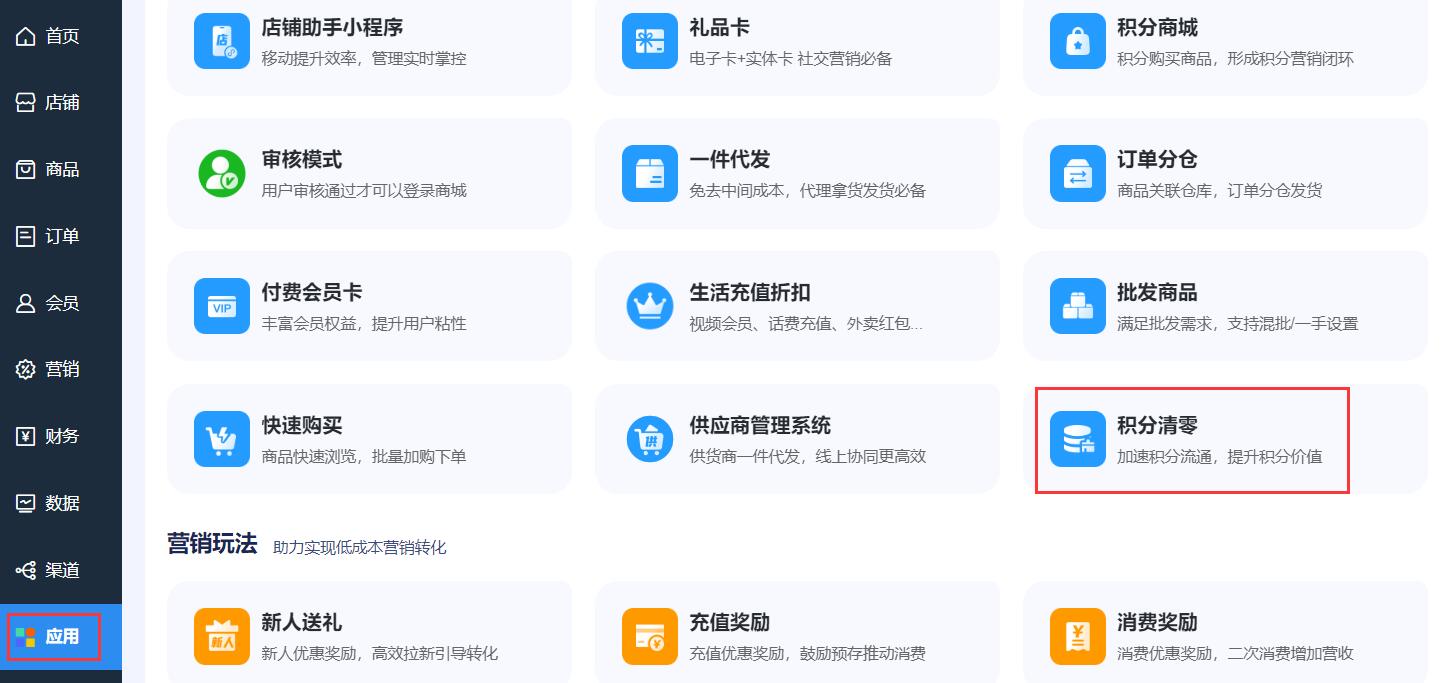Select the 应用 sidebar menu item
1441x683 pixels.
coord(61,637)
